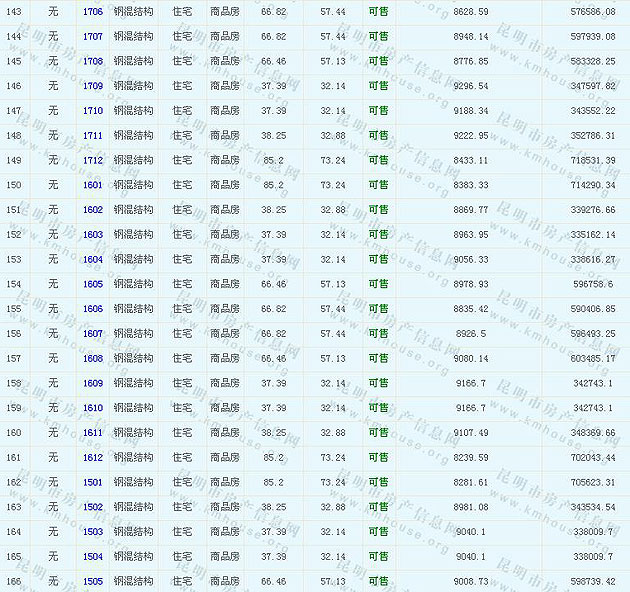630x592 pixels.
Task: Open room 1612 link
Action: click(92, 458)
